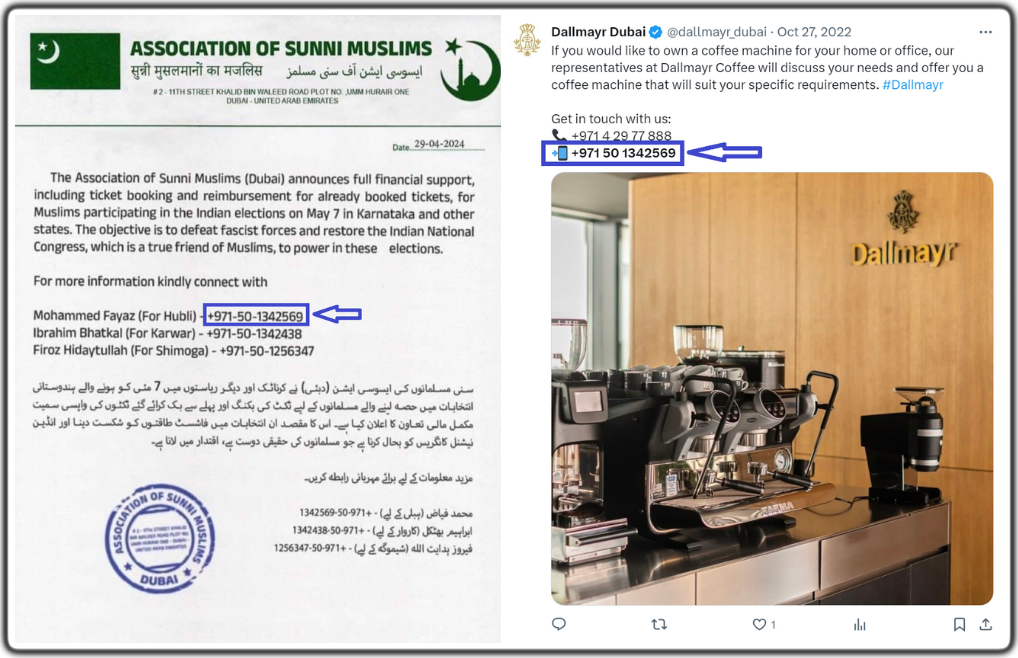Click the Dallmayr Dubai profile avatar
The height and width of the screenshot is (658, 1018).
coord(527,40)
